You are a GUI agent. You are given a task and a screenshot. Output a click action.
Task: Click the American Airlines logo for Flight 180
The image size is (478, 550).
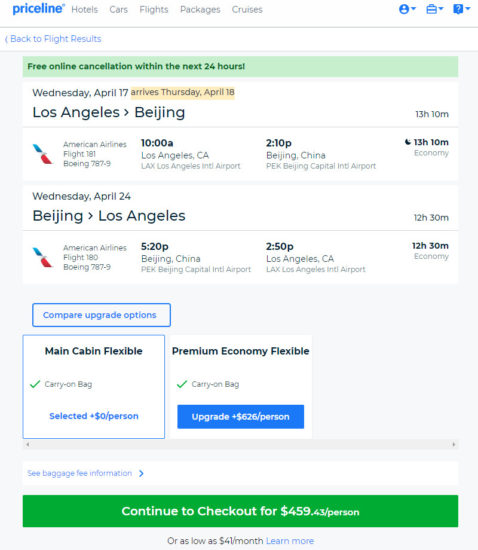(x=42, y=257)
